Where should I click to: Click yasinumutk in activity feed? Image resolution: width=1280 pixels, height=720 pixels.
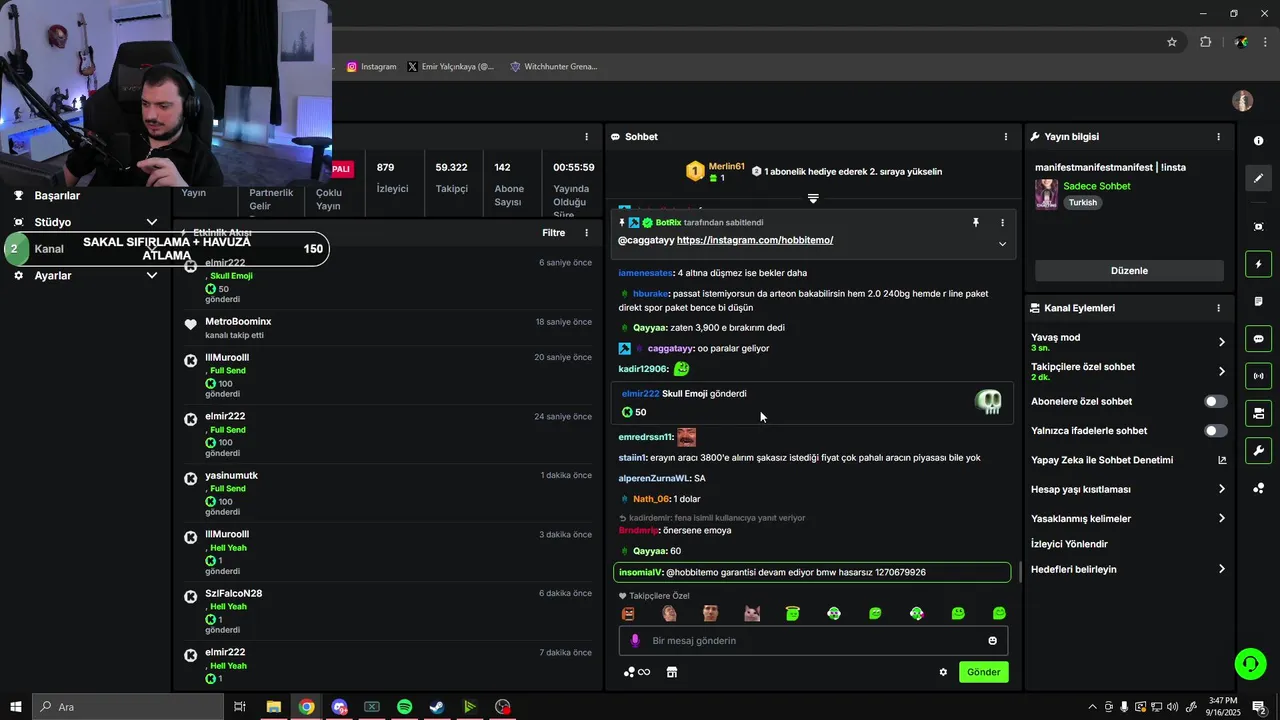tap(231, 476)
